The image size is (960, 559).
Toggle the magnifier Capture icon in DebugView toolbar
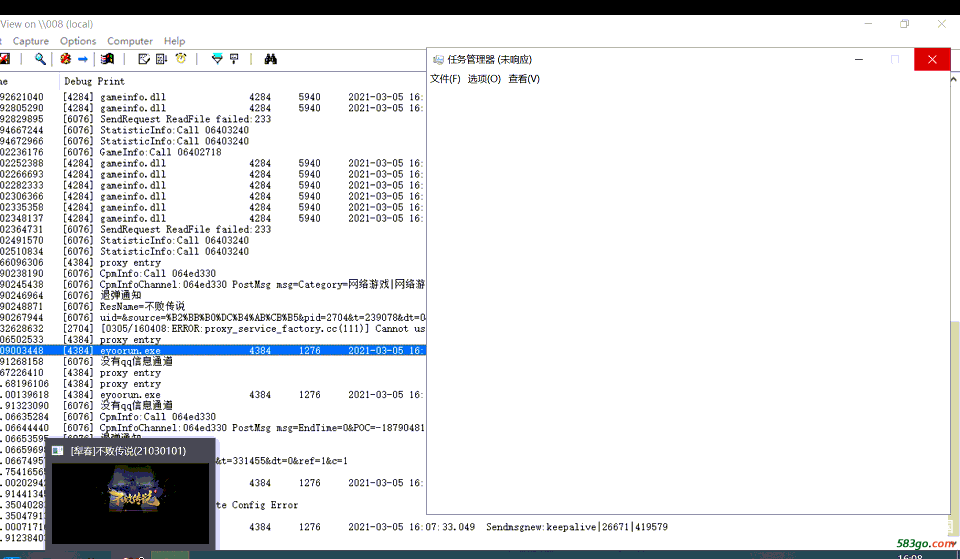tap(40, 59)
